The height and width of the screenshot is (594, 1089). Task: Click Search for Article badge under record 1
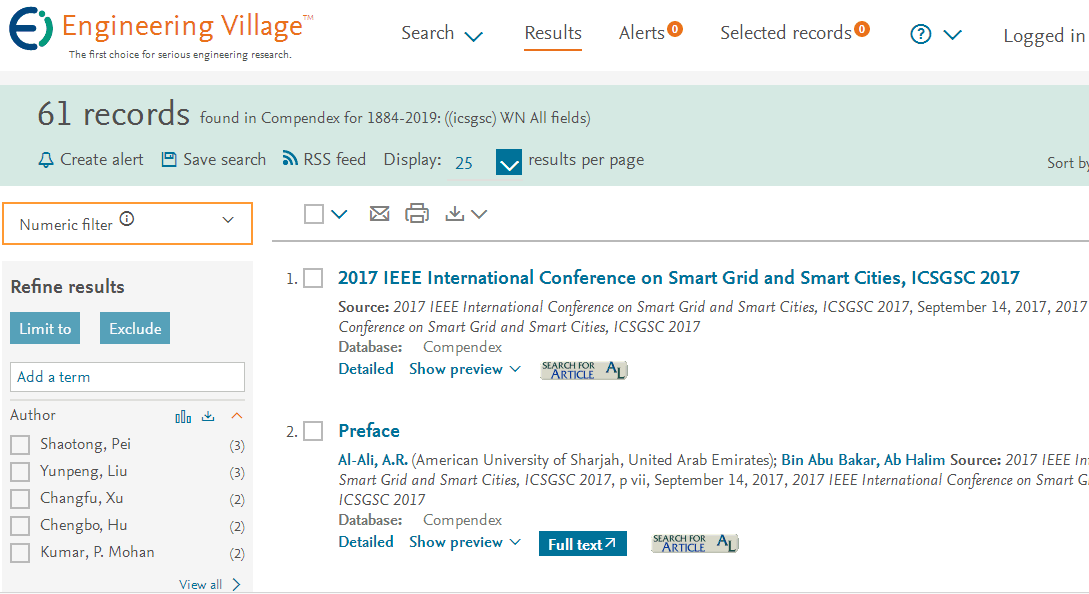pos(584,370)
